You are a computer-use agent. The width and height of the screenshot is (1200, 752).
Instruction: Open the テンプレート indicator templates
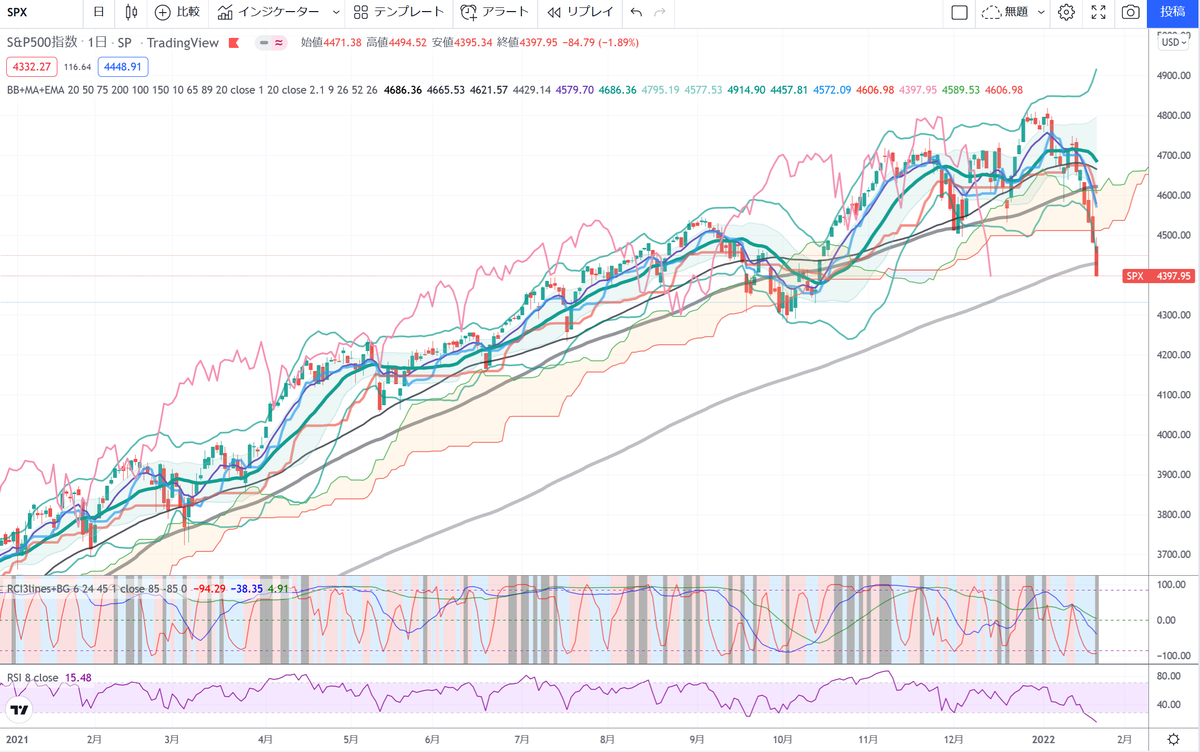(399, 12)
